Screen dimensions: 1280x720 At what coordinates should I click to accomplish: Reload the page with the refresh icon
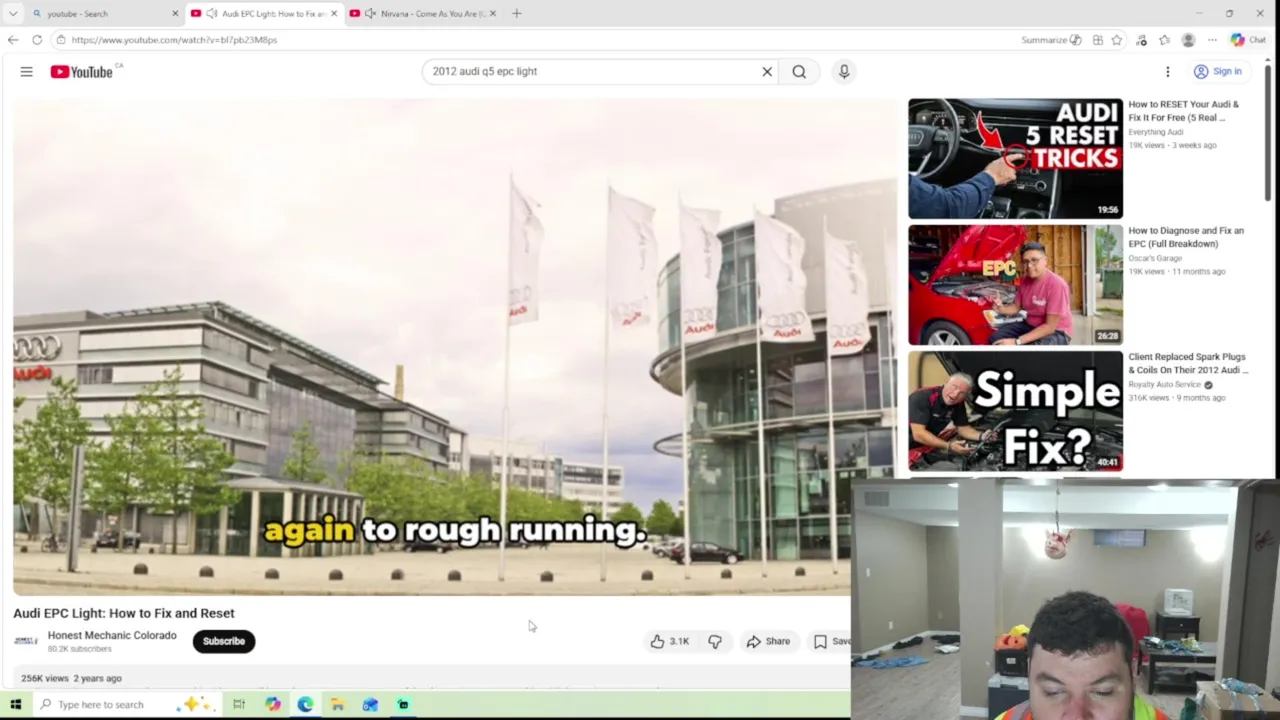pyautogui.click(x=37, y=40)
